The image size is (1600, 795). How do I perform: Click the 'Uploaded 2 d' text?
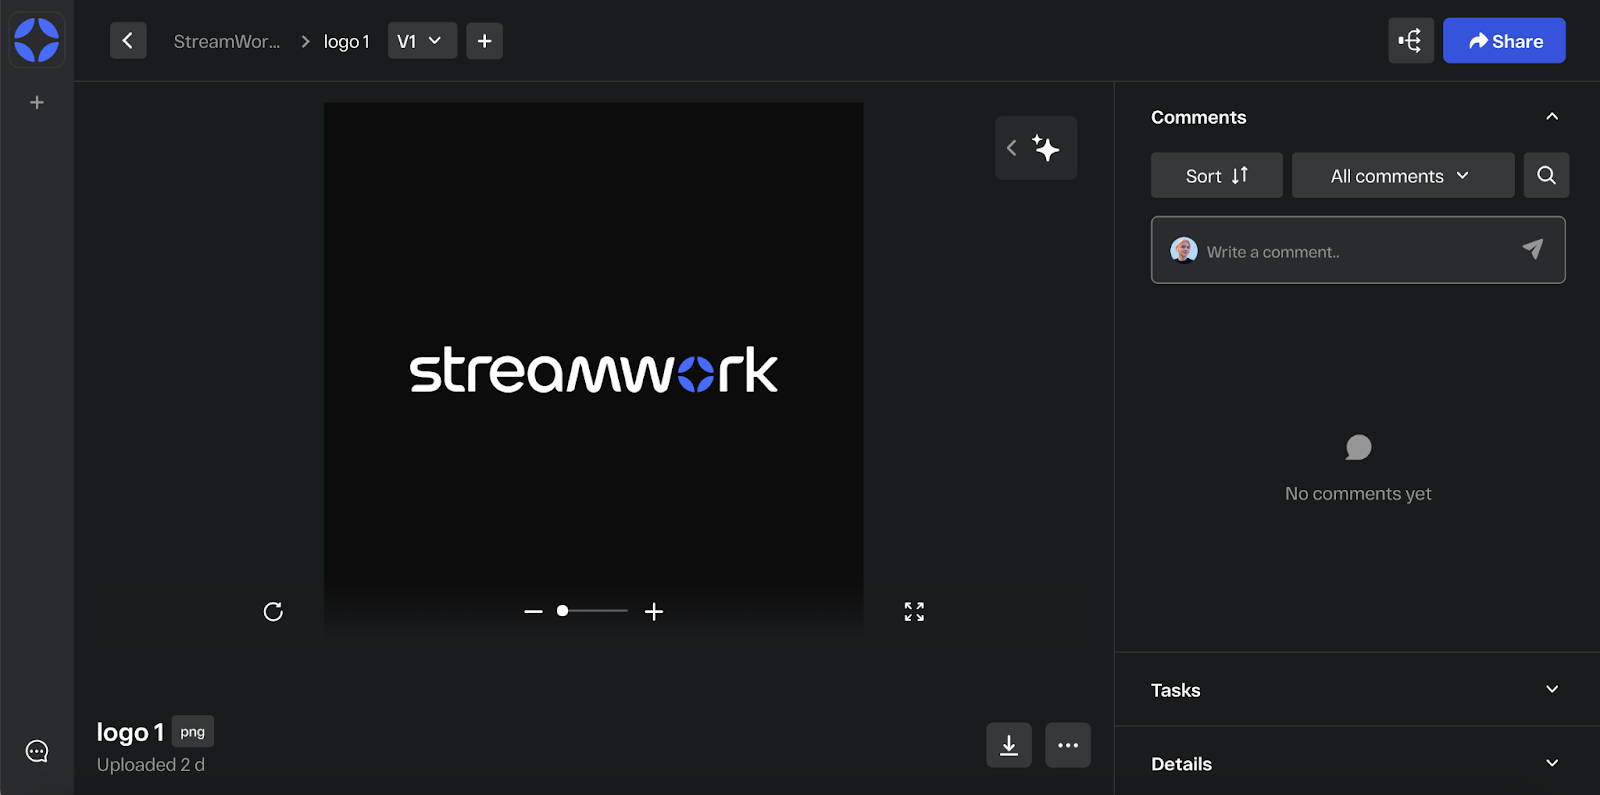click(151, 765)
